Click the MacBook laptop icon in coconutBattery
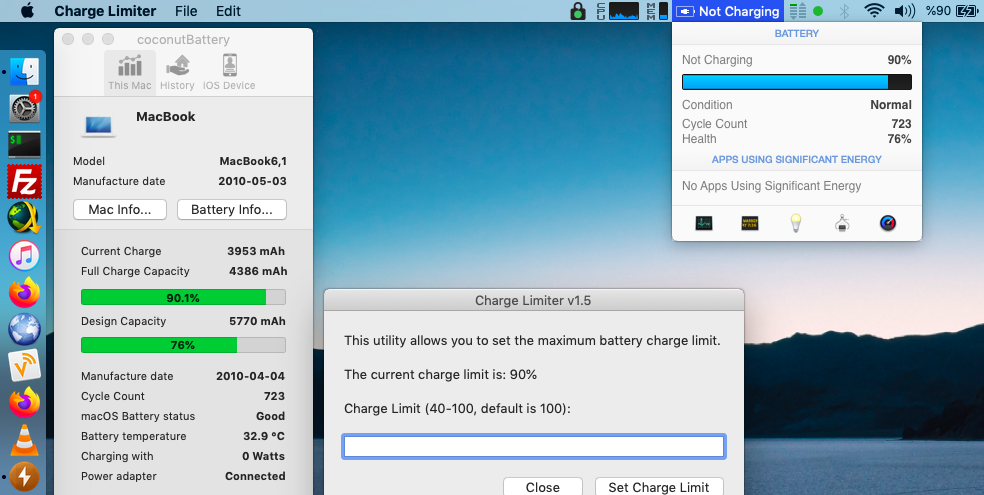Image resolution: width=984 pixels, height=495 pixels. [x=99, y=126]
